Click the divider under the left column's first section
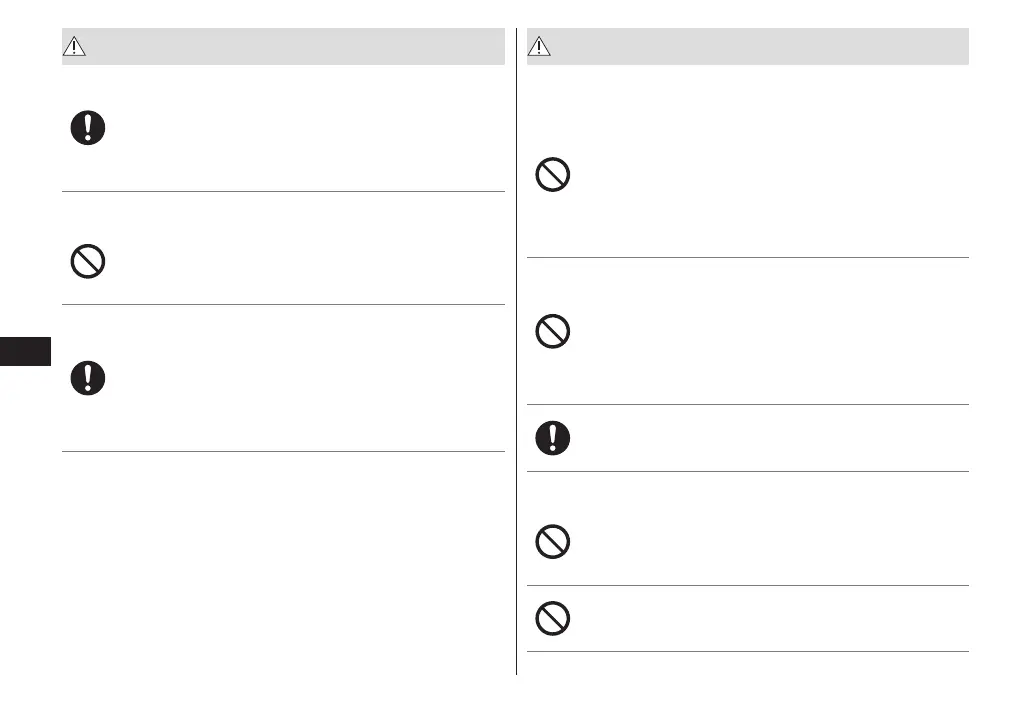 coord(283,191)
